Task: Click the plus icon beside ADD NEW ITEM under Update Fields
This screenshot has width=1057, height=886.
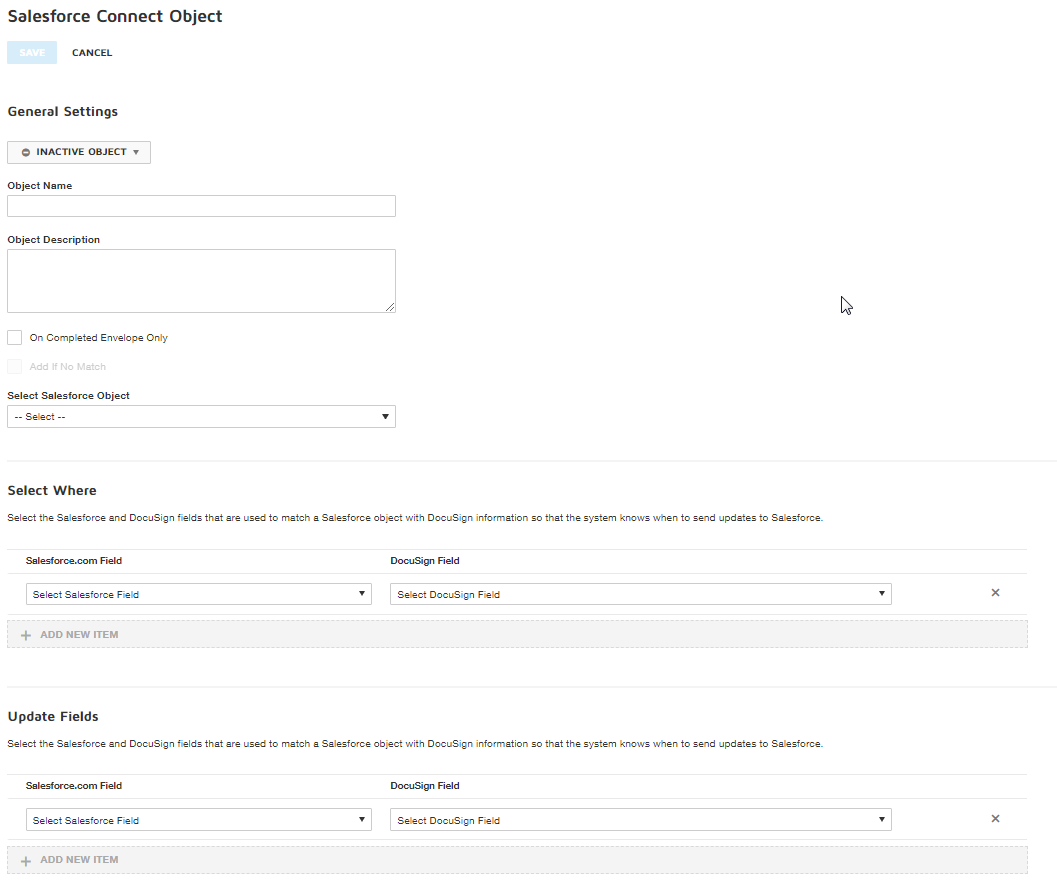Action: tap(24, 860)
